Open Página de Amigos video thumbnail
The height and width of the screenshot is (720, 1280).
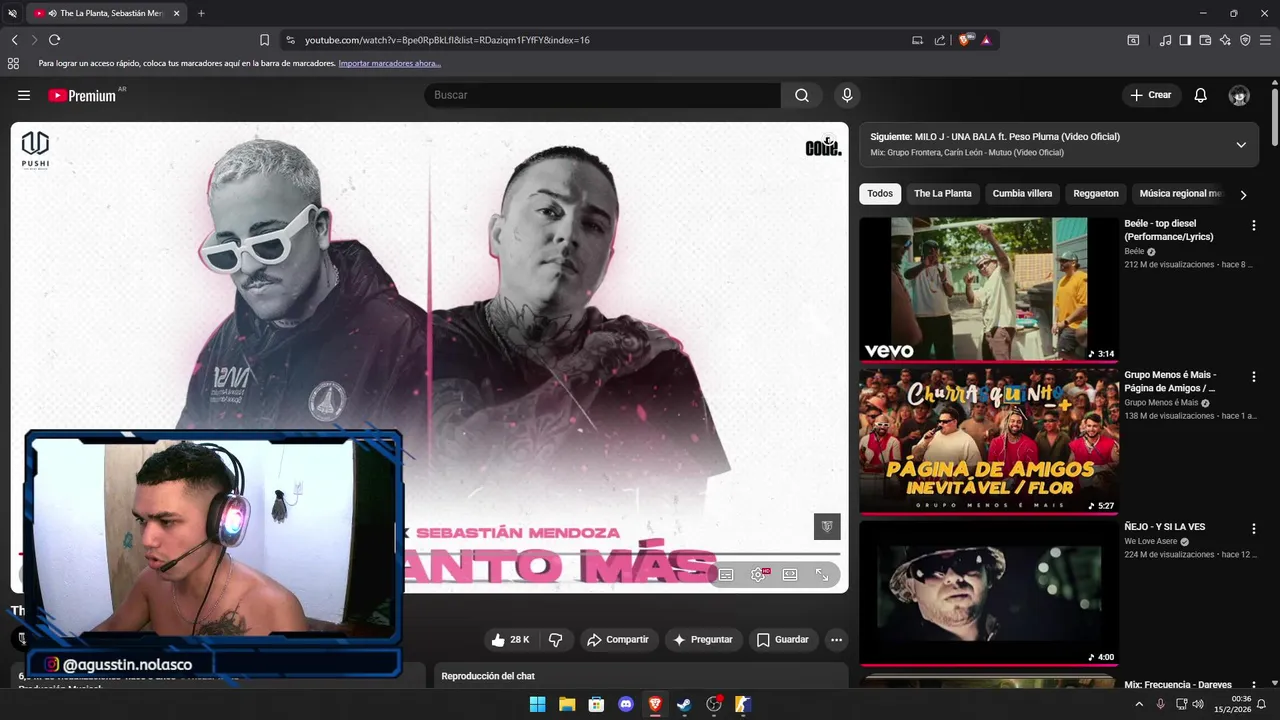click(x=989, y=441)
